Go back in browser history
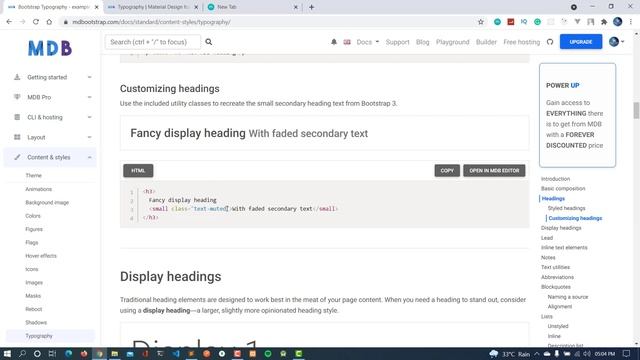Image resolution: width=640 pixels, height=360 pixels. [x=9, y=22]
